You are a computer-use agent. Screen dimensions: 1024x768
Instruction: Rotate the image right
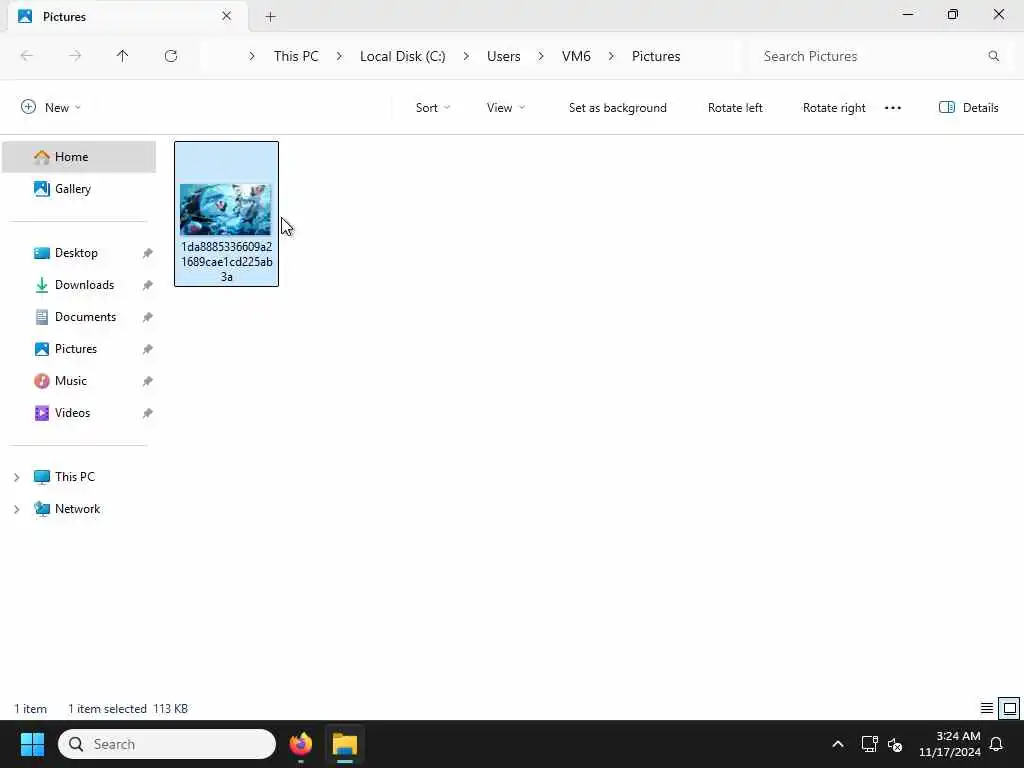pos(834,108)
